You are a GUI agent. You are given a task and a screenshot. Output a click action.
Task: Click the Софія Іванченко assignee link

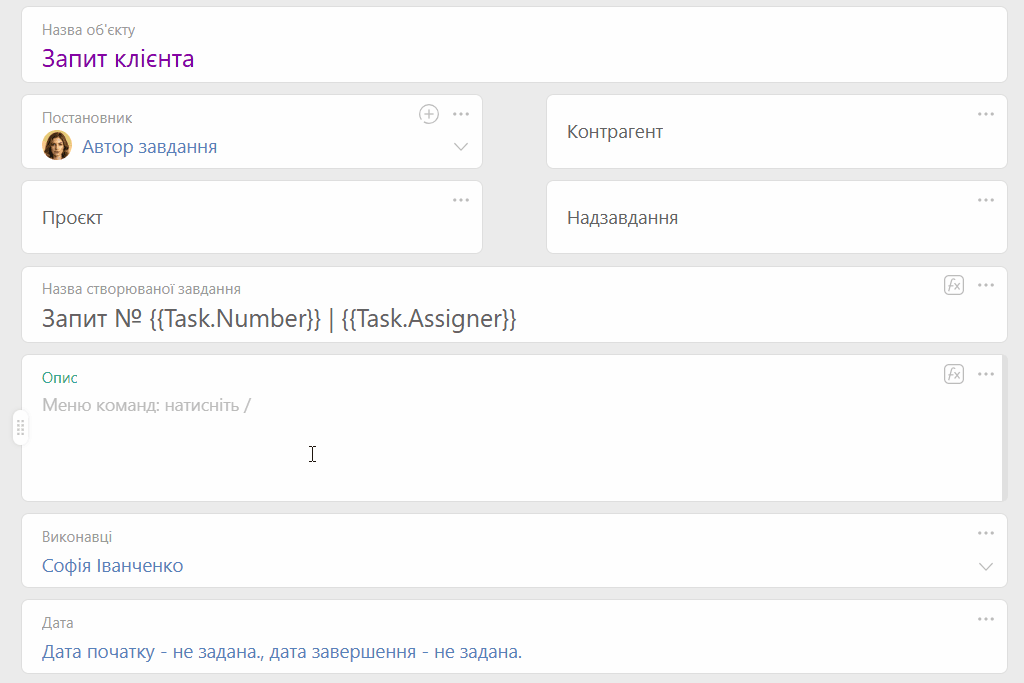pyautogui.click(x=112, y=565)
